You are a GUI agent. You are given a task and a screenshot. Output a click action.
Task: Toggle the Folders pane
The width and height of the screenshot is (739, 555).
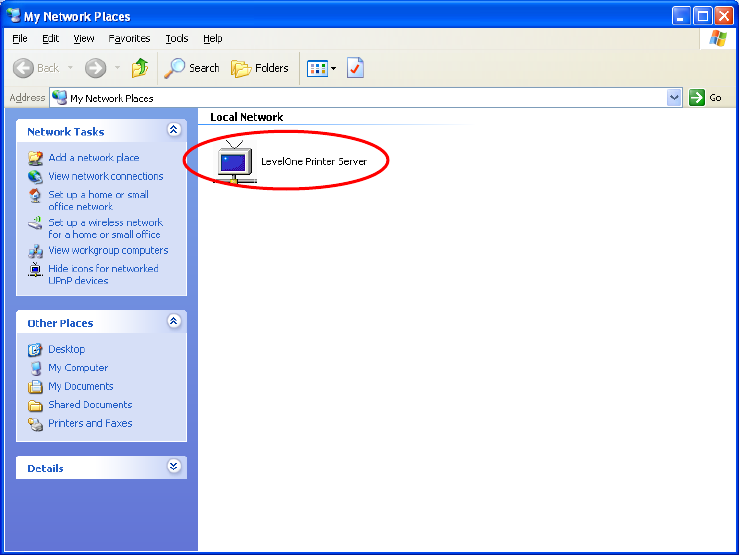coord(260,68)
